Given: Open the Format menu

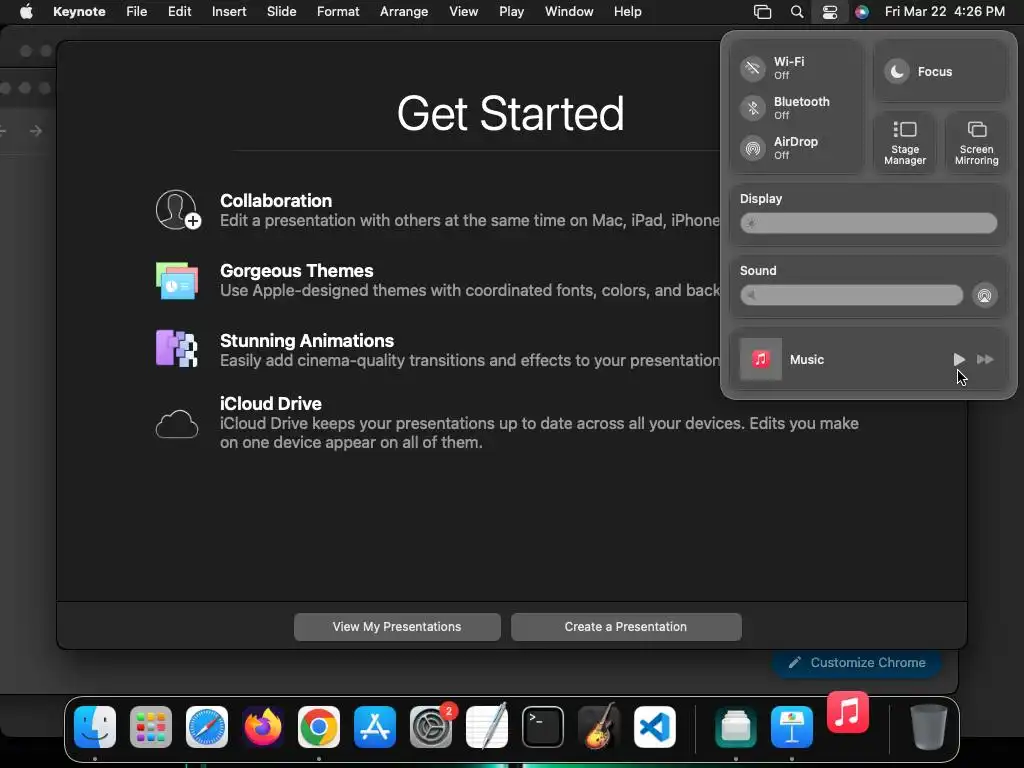Looking at the screenshot, I should pyautogui.click(x=338, y=12).
